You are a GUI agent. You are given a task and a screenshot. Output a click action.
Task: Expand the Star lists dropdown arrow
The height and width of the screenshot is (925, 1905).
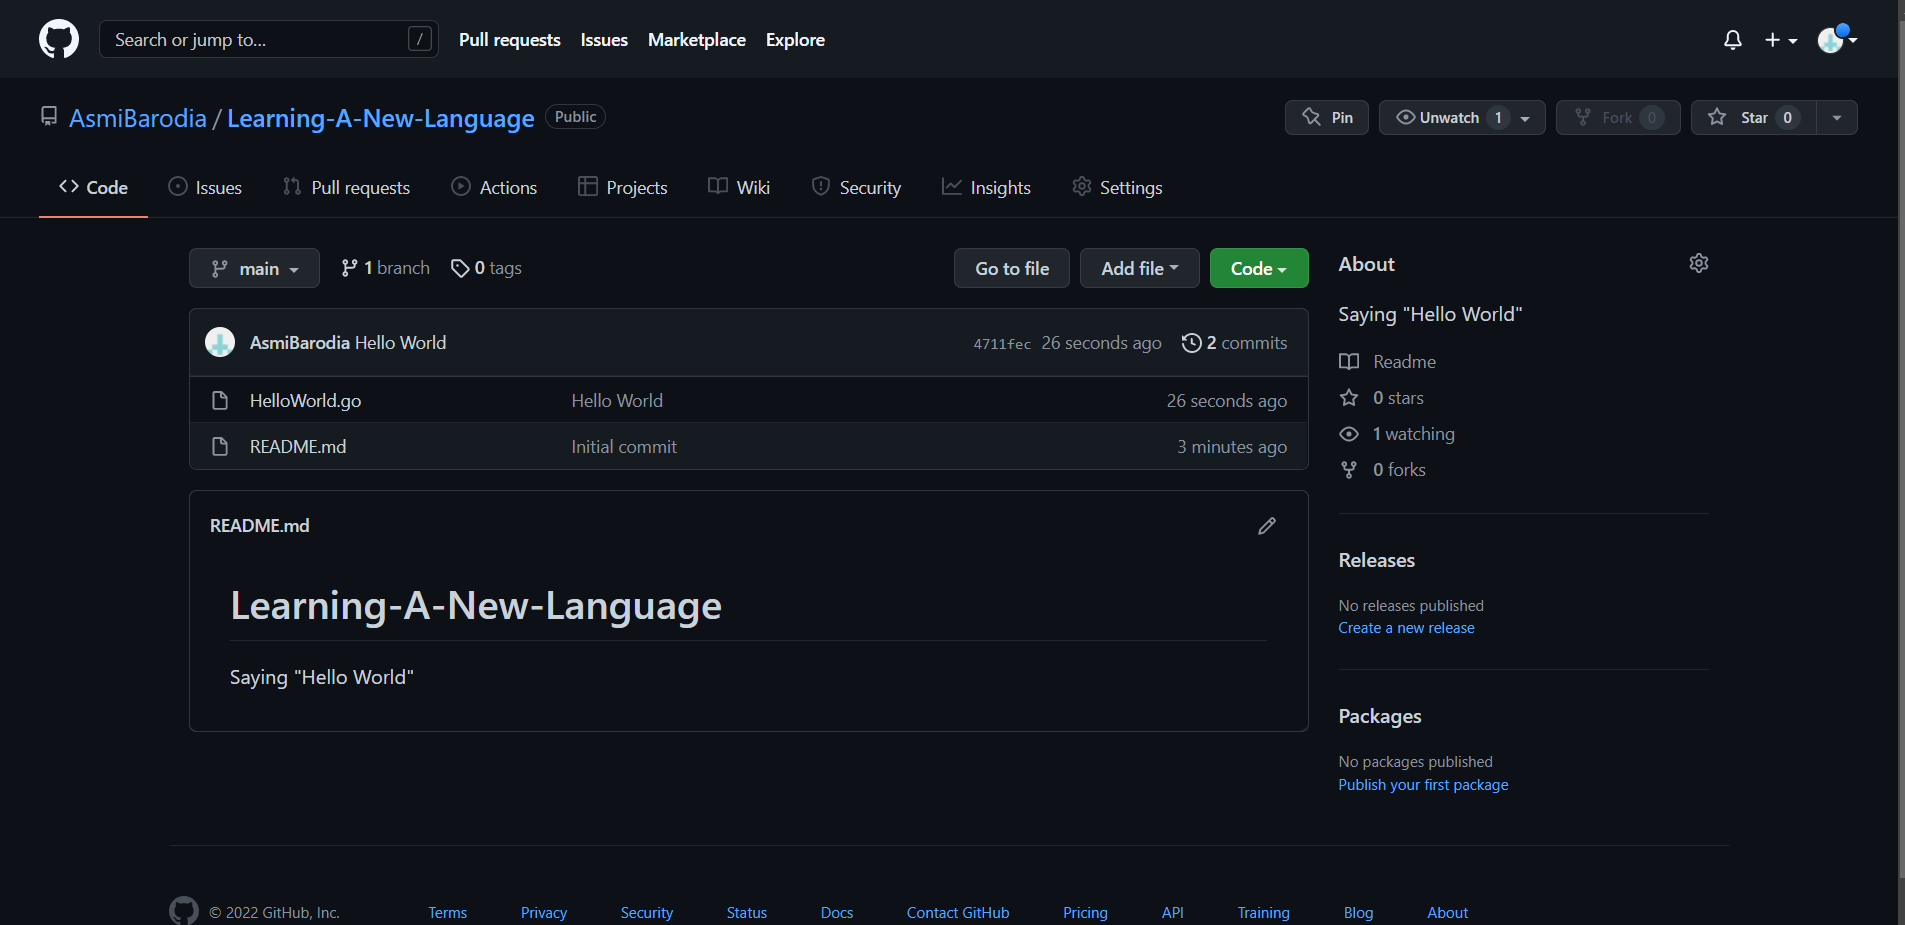pos(1837,118)
